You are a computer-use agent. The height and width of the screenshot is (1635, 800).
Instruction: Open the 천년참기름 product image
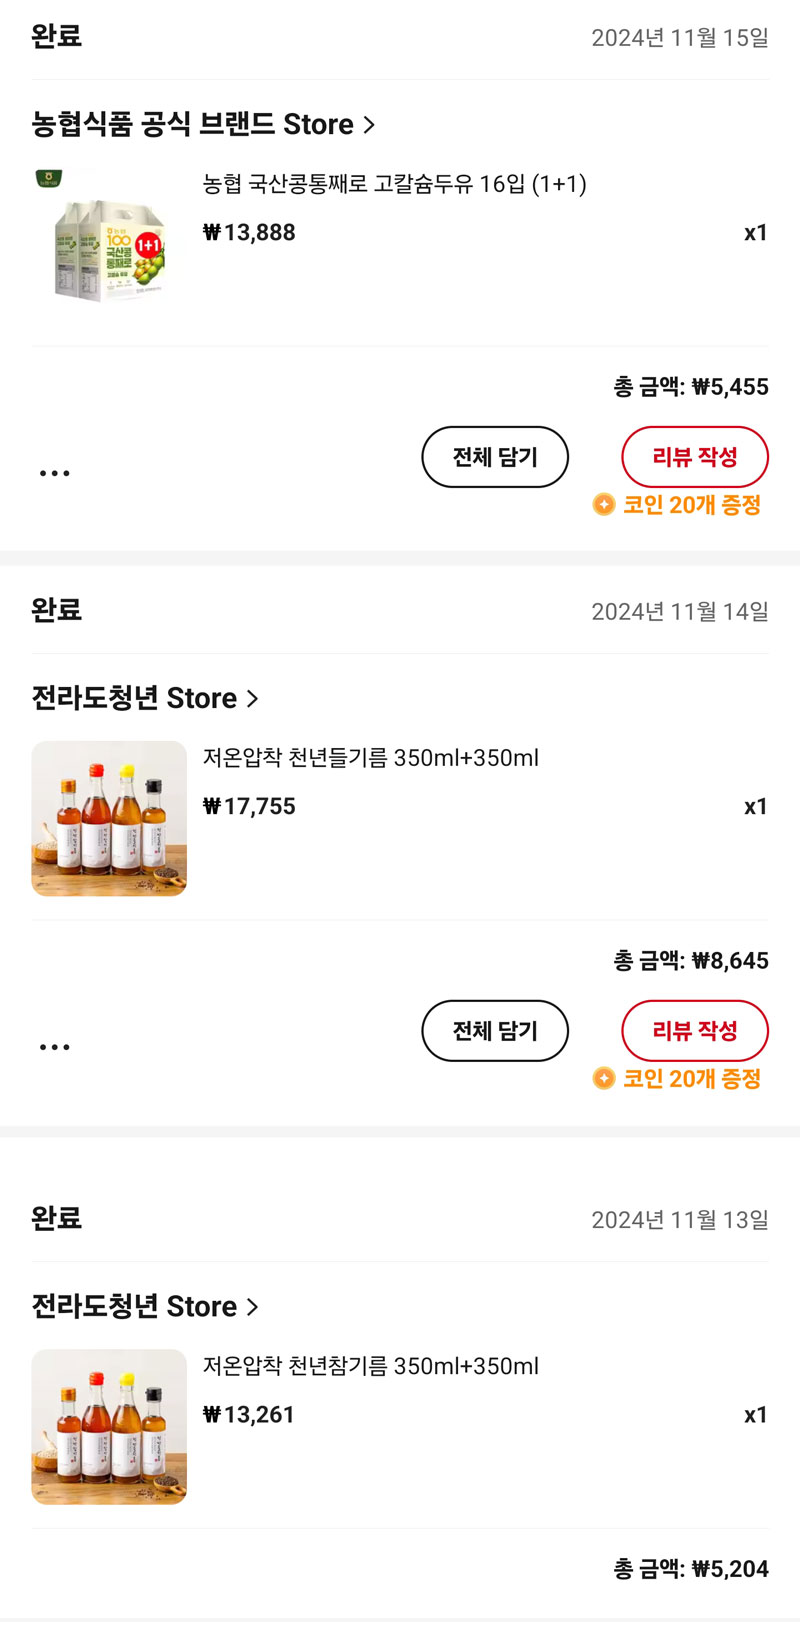click(x=109, y=1426)
